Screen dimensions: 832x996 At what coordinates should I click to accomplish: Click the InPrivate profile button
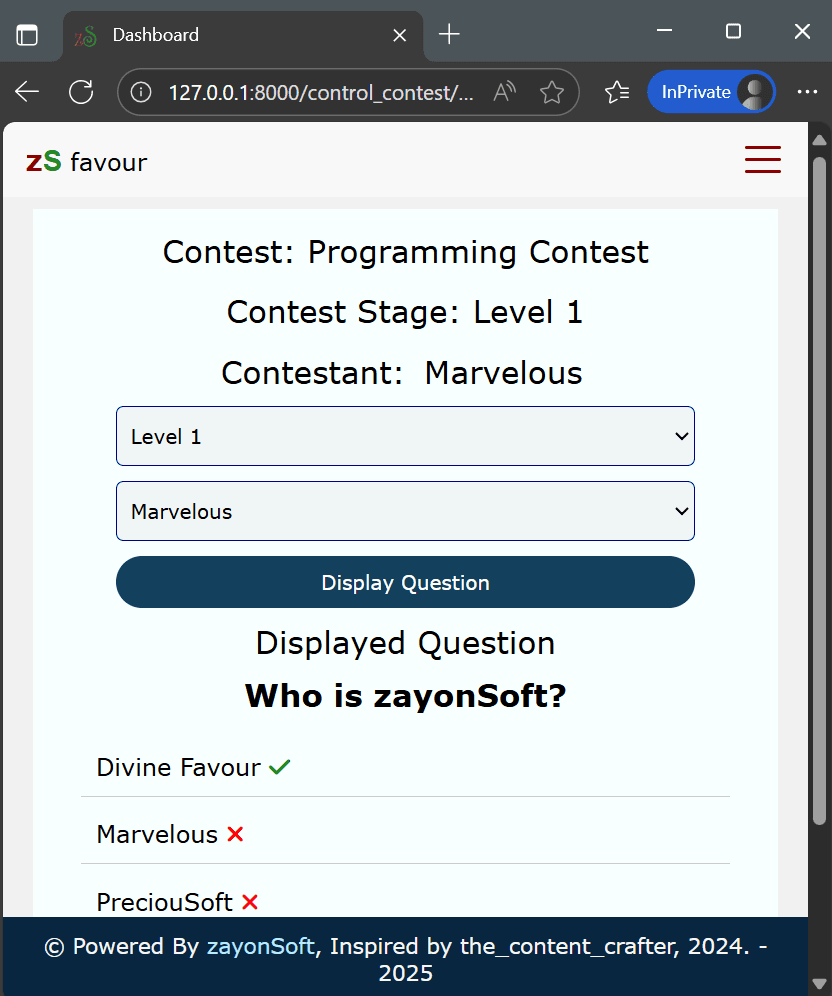[710, 92]
